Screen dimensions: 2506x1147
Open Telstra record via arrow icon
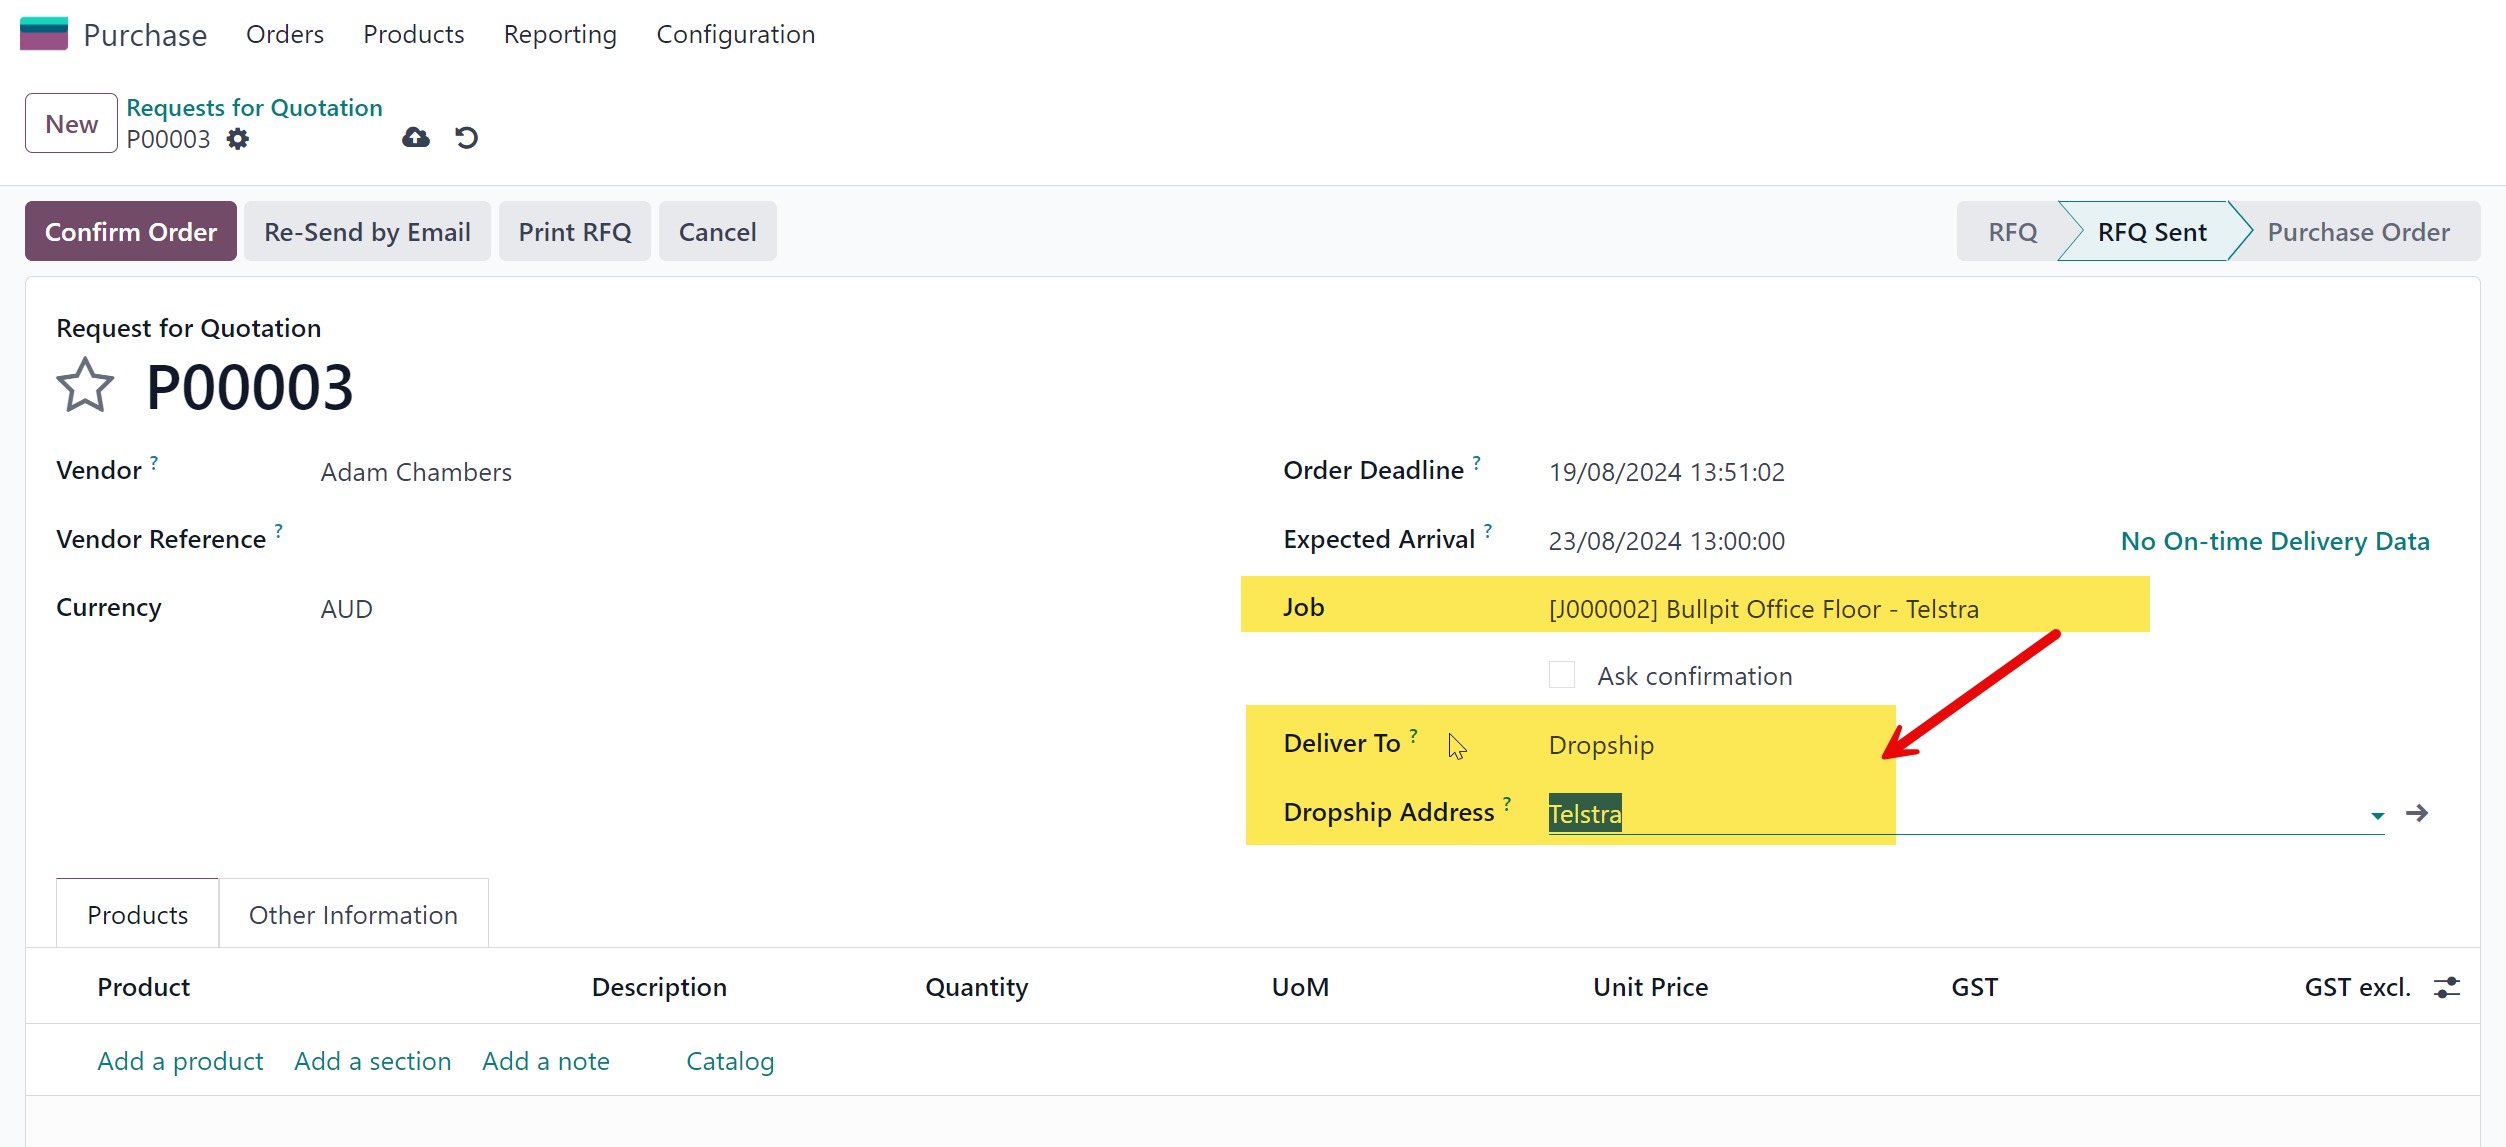(2417, 813)
